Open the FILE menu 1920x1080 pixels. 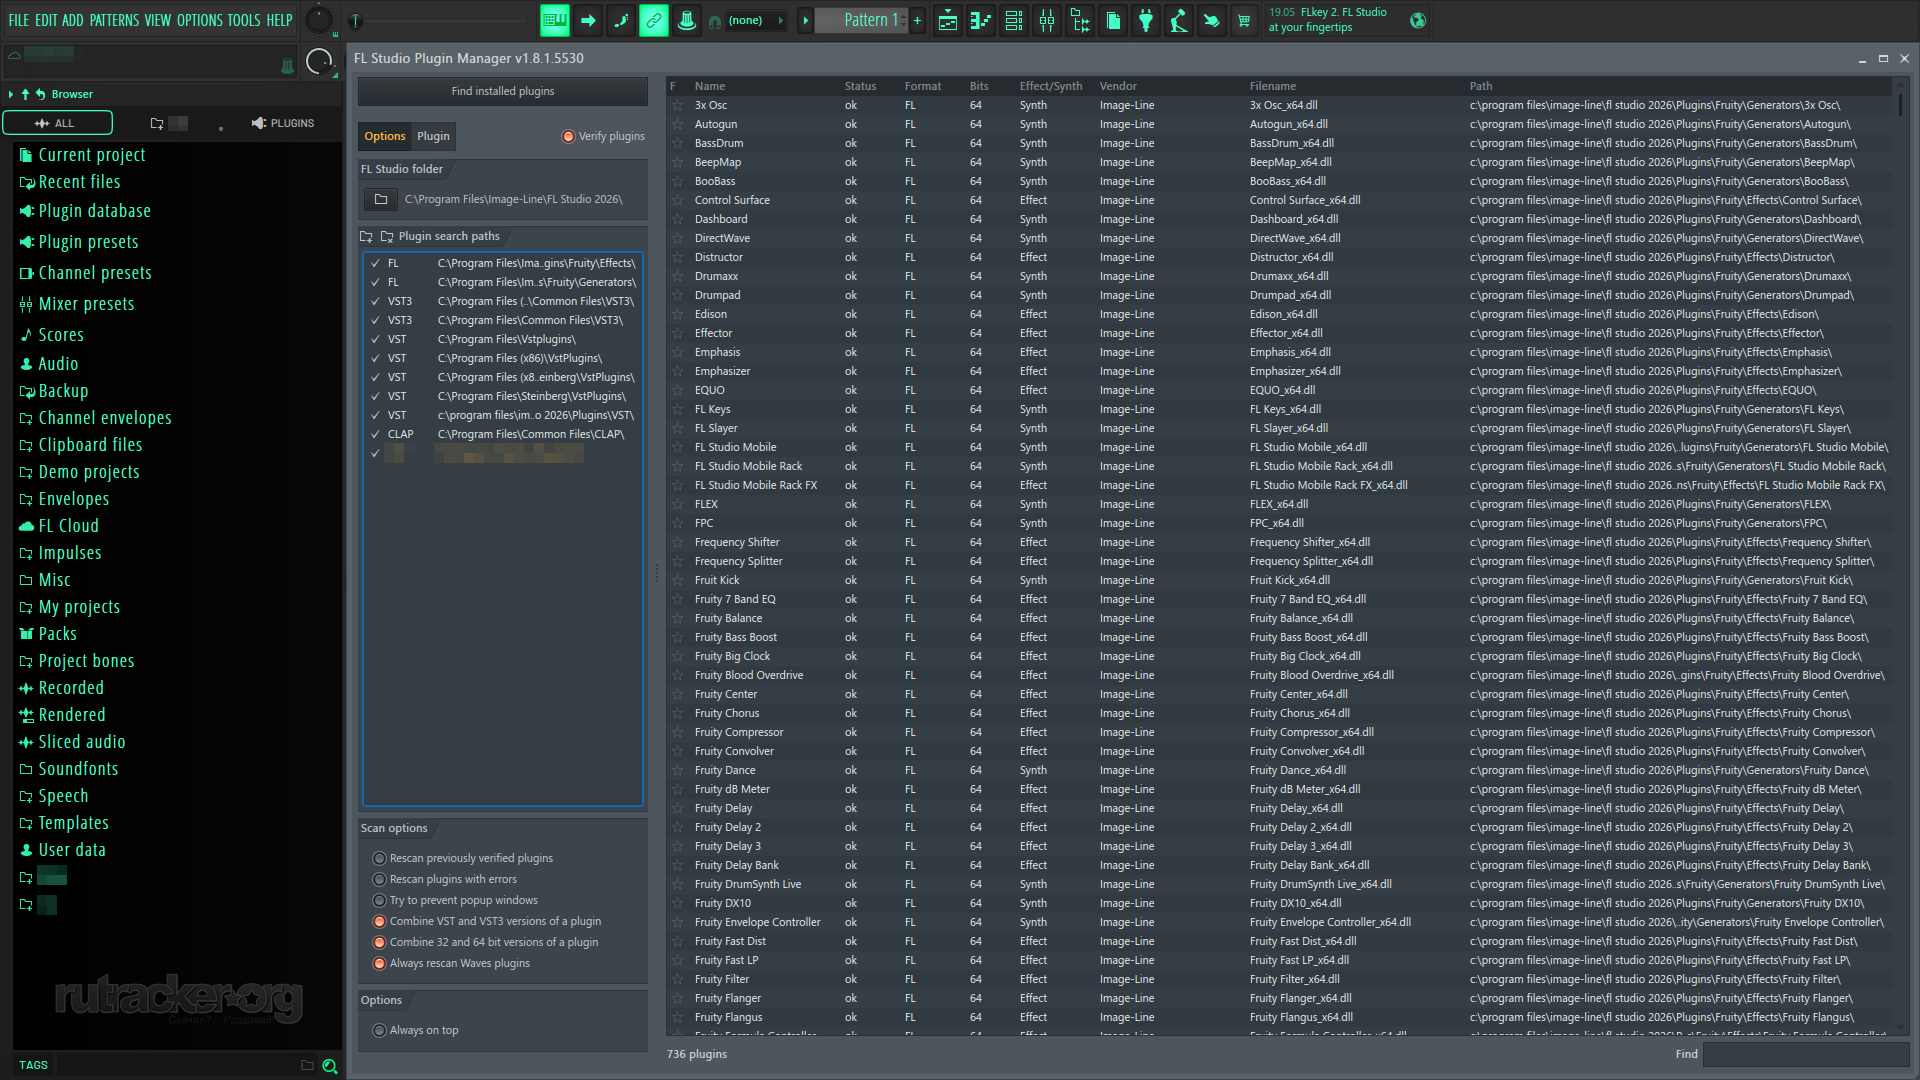pos(19,20)
